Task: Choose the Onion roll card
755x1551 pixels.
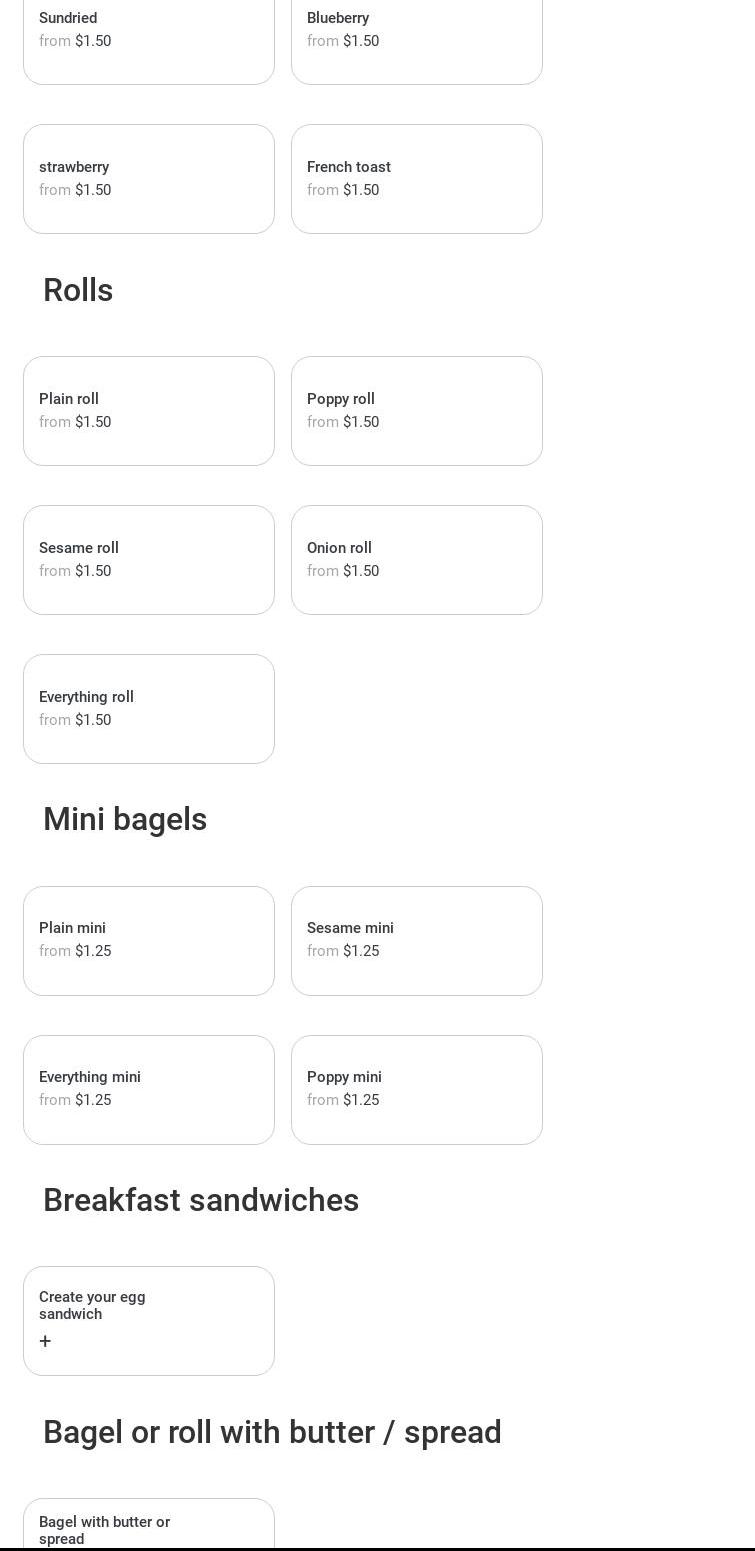Action: click(416, 560)
